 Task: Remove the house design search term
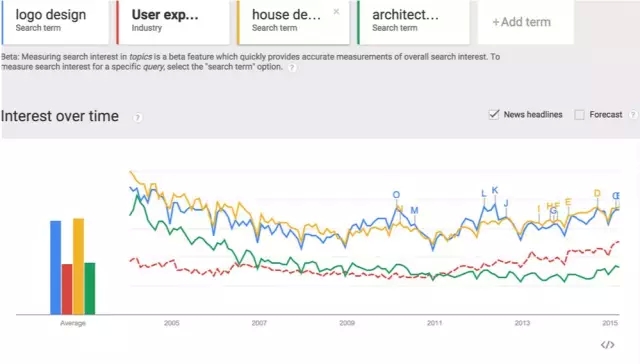(336, 12)
